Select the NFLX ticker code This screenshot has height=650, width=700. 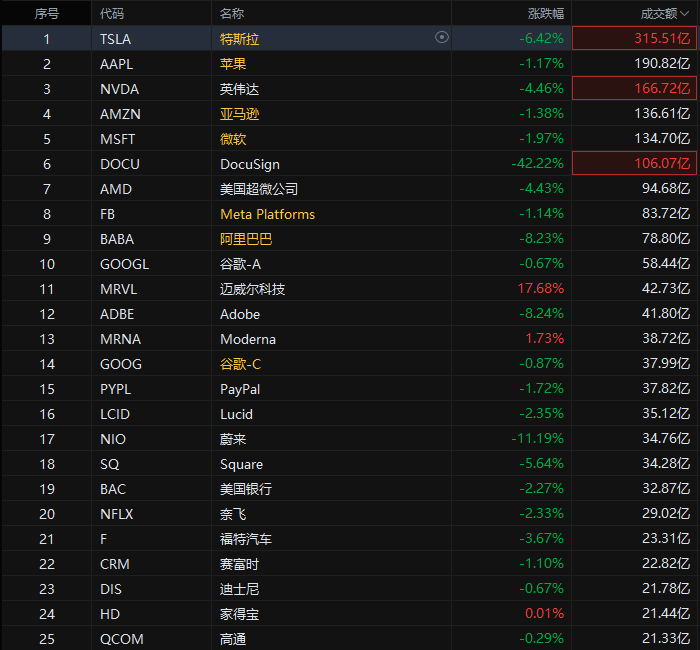[x=117, y=514]
